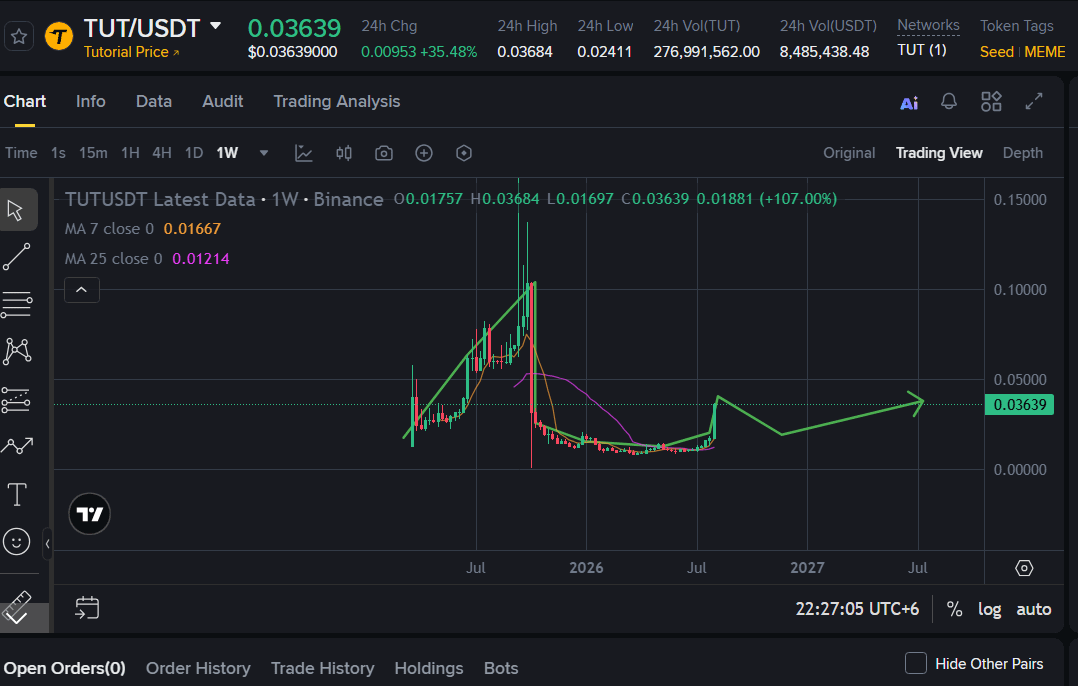Screen dimensions: 1078x686
Task: Open the Chart tab
Action: point(25,101)
